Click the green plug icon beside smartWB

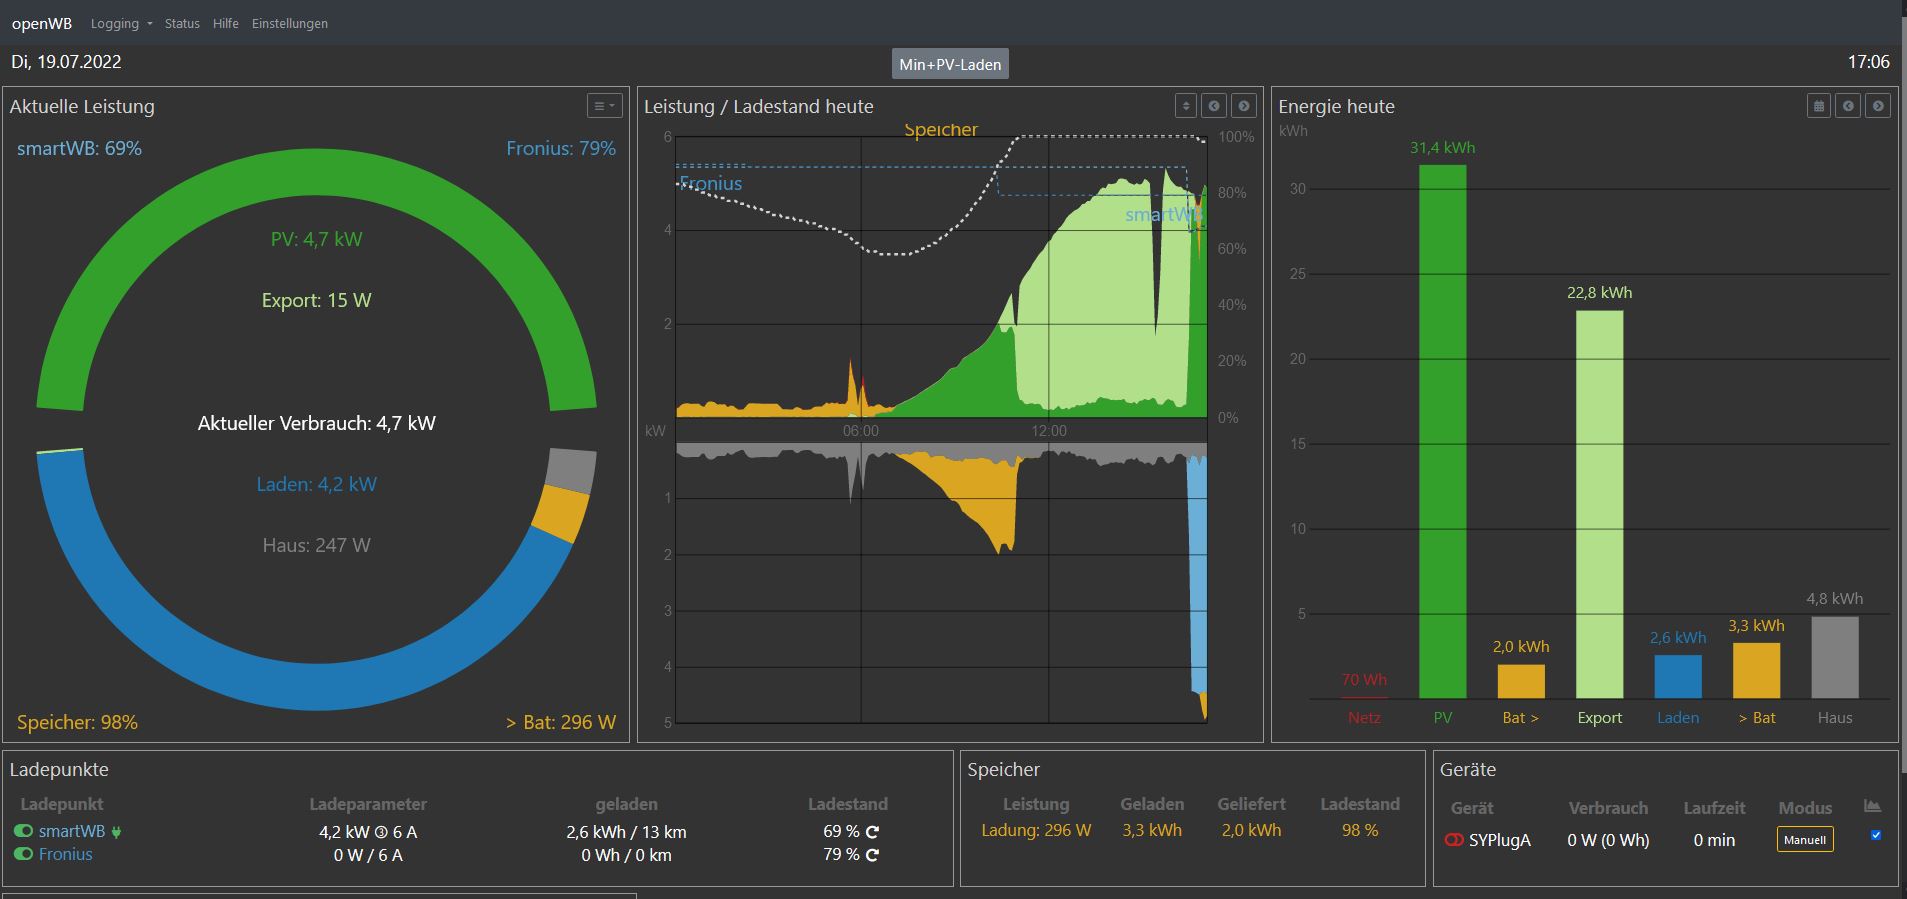[116, 832]
